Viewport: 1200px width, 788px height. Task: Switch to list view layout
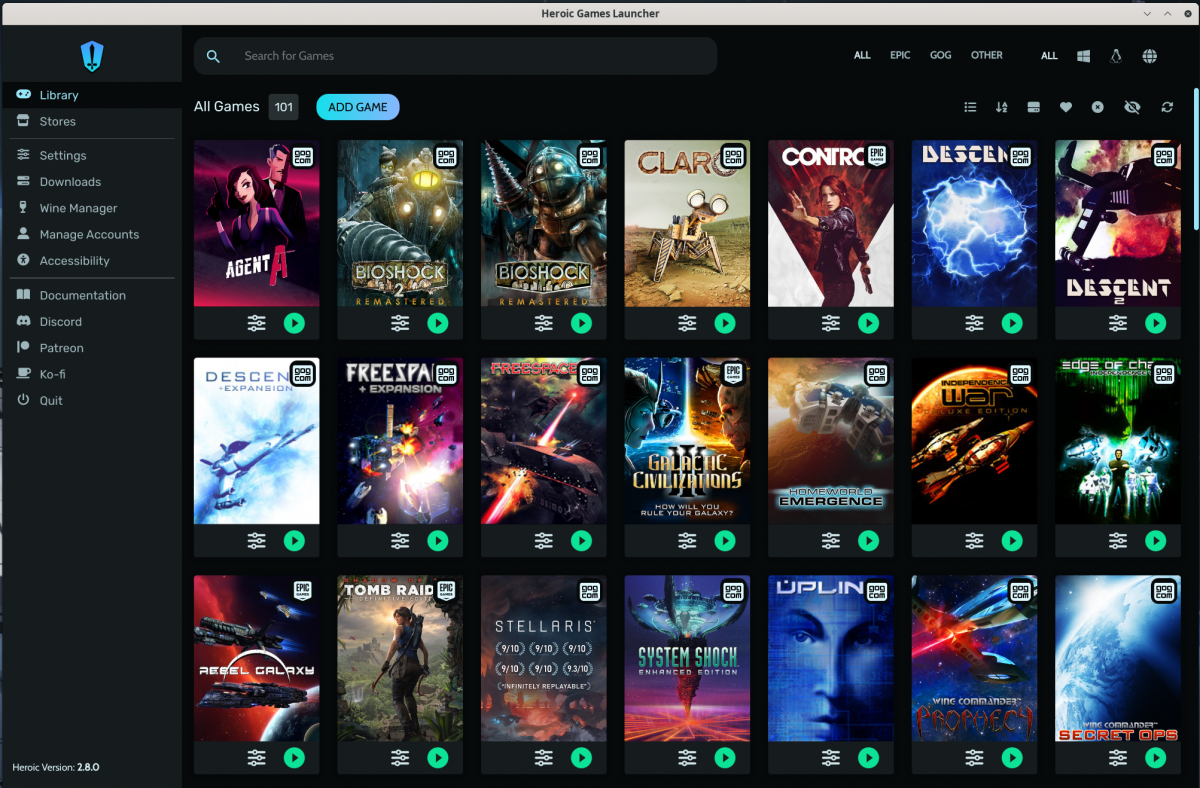click(969, 106)
